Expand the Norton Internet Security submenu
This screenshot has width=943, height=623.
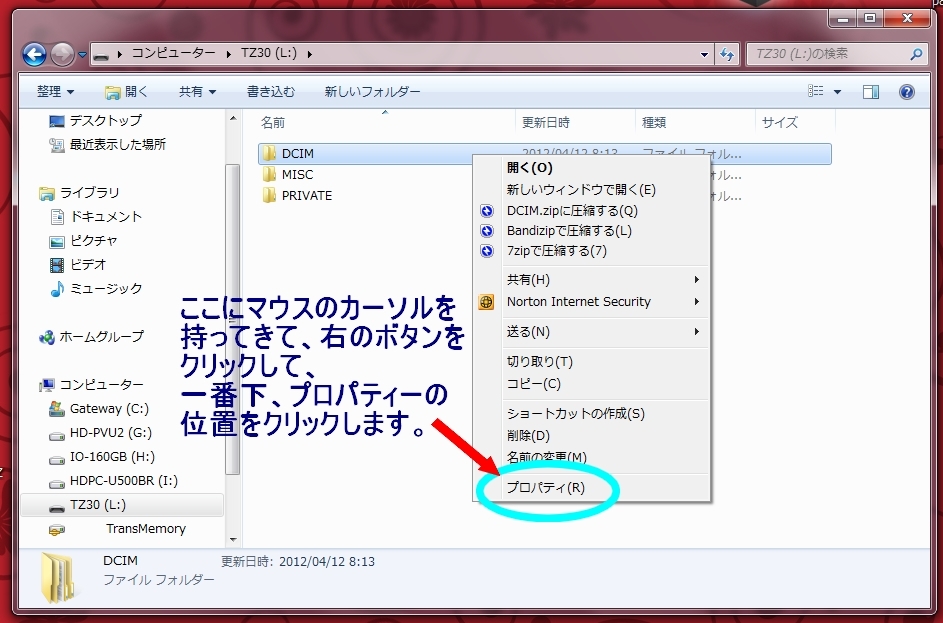592,302
